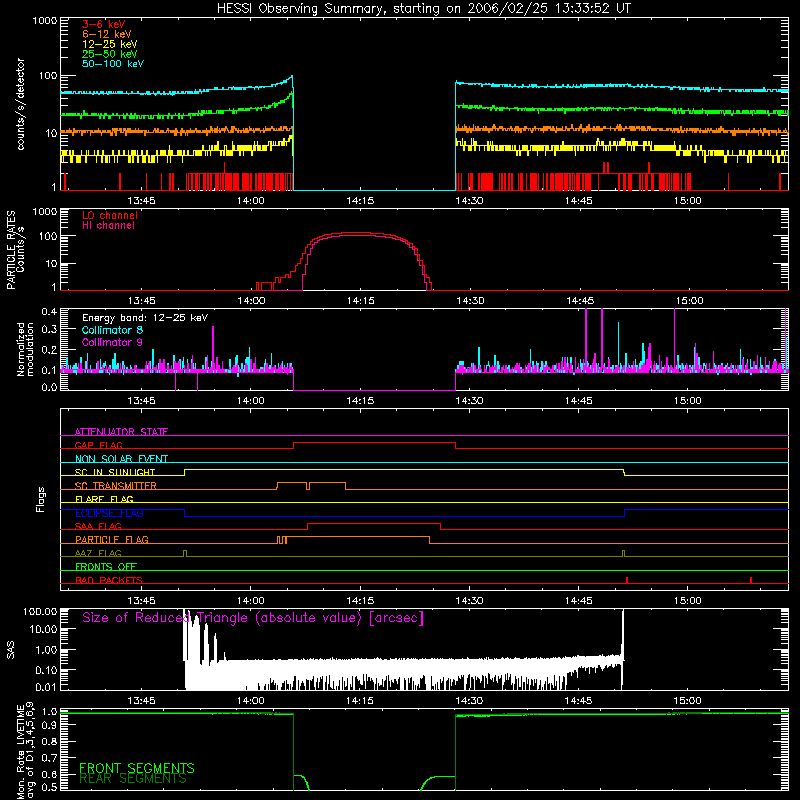This screenshot has height=800, width=800.
Task: Click the AAZ FLAG label
Action: (x=98, y=553)
